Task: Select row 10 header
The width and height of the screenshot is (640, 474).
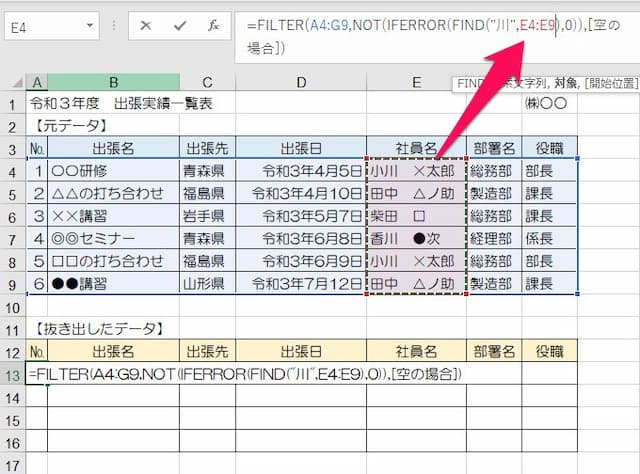Action: 13,307
